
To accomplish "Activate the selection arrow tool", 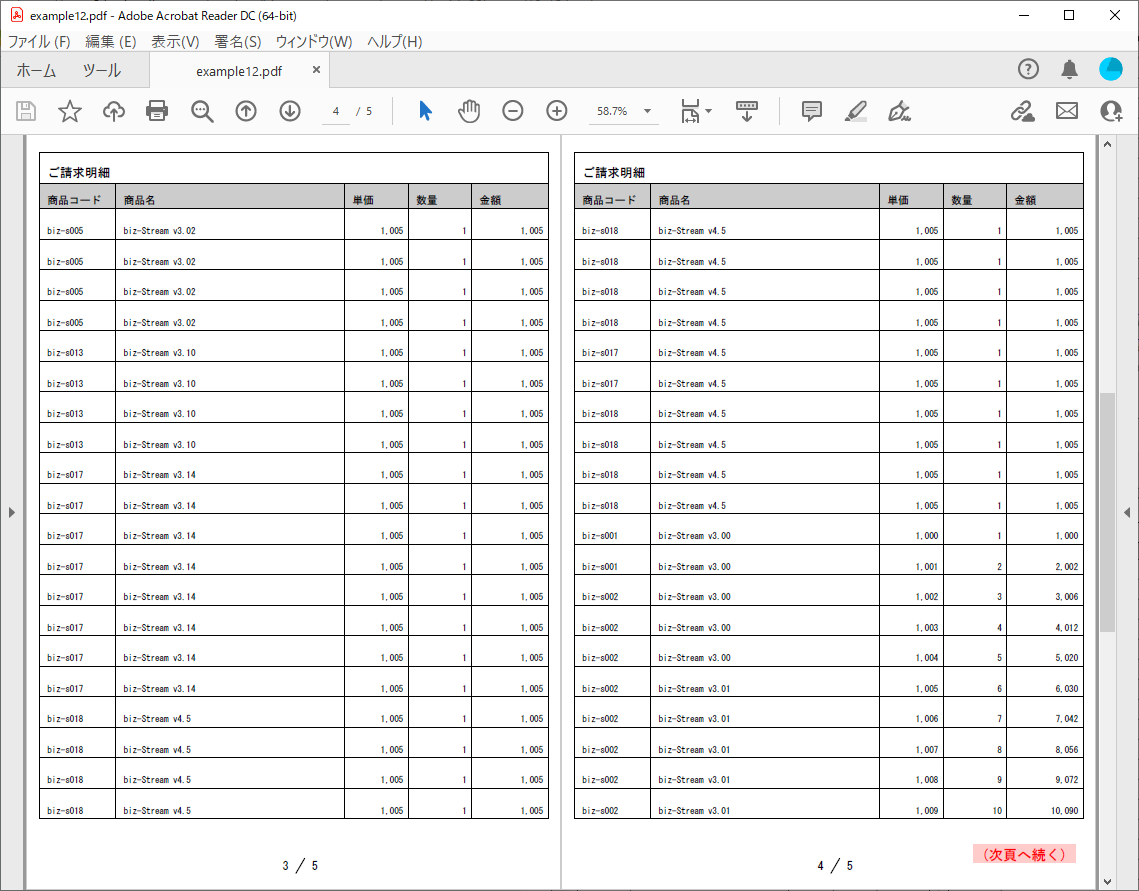I will 425,111.
